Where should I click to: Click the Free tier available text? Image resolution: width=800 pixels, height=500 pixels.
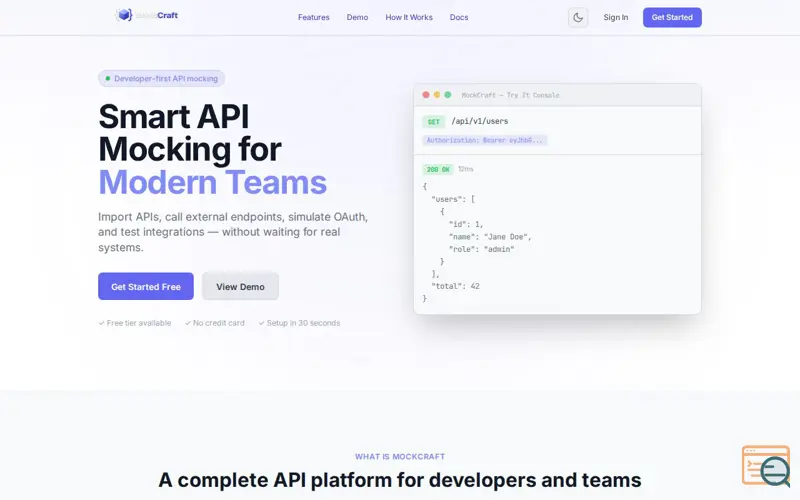pos(135,323)
